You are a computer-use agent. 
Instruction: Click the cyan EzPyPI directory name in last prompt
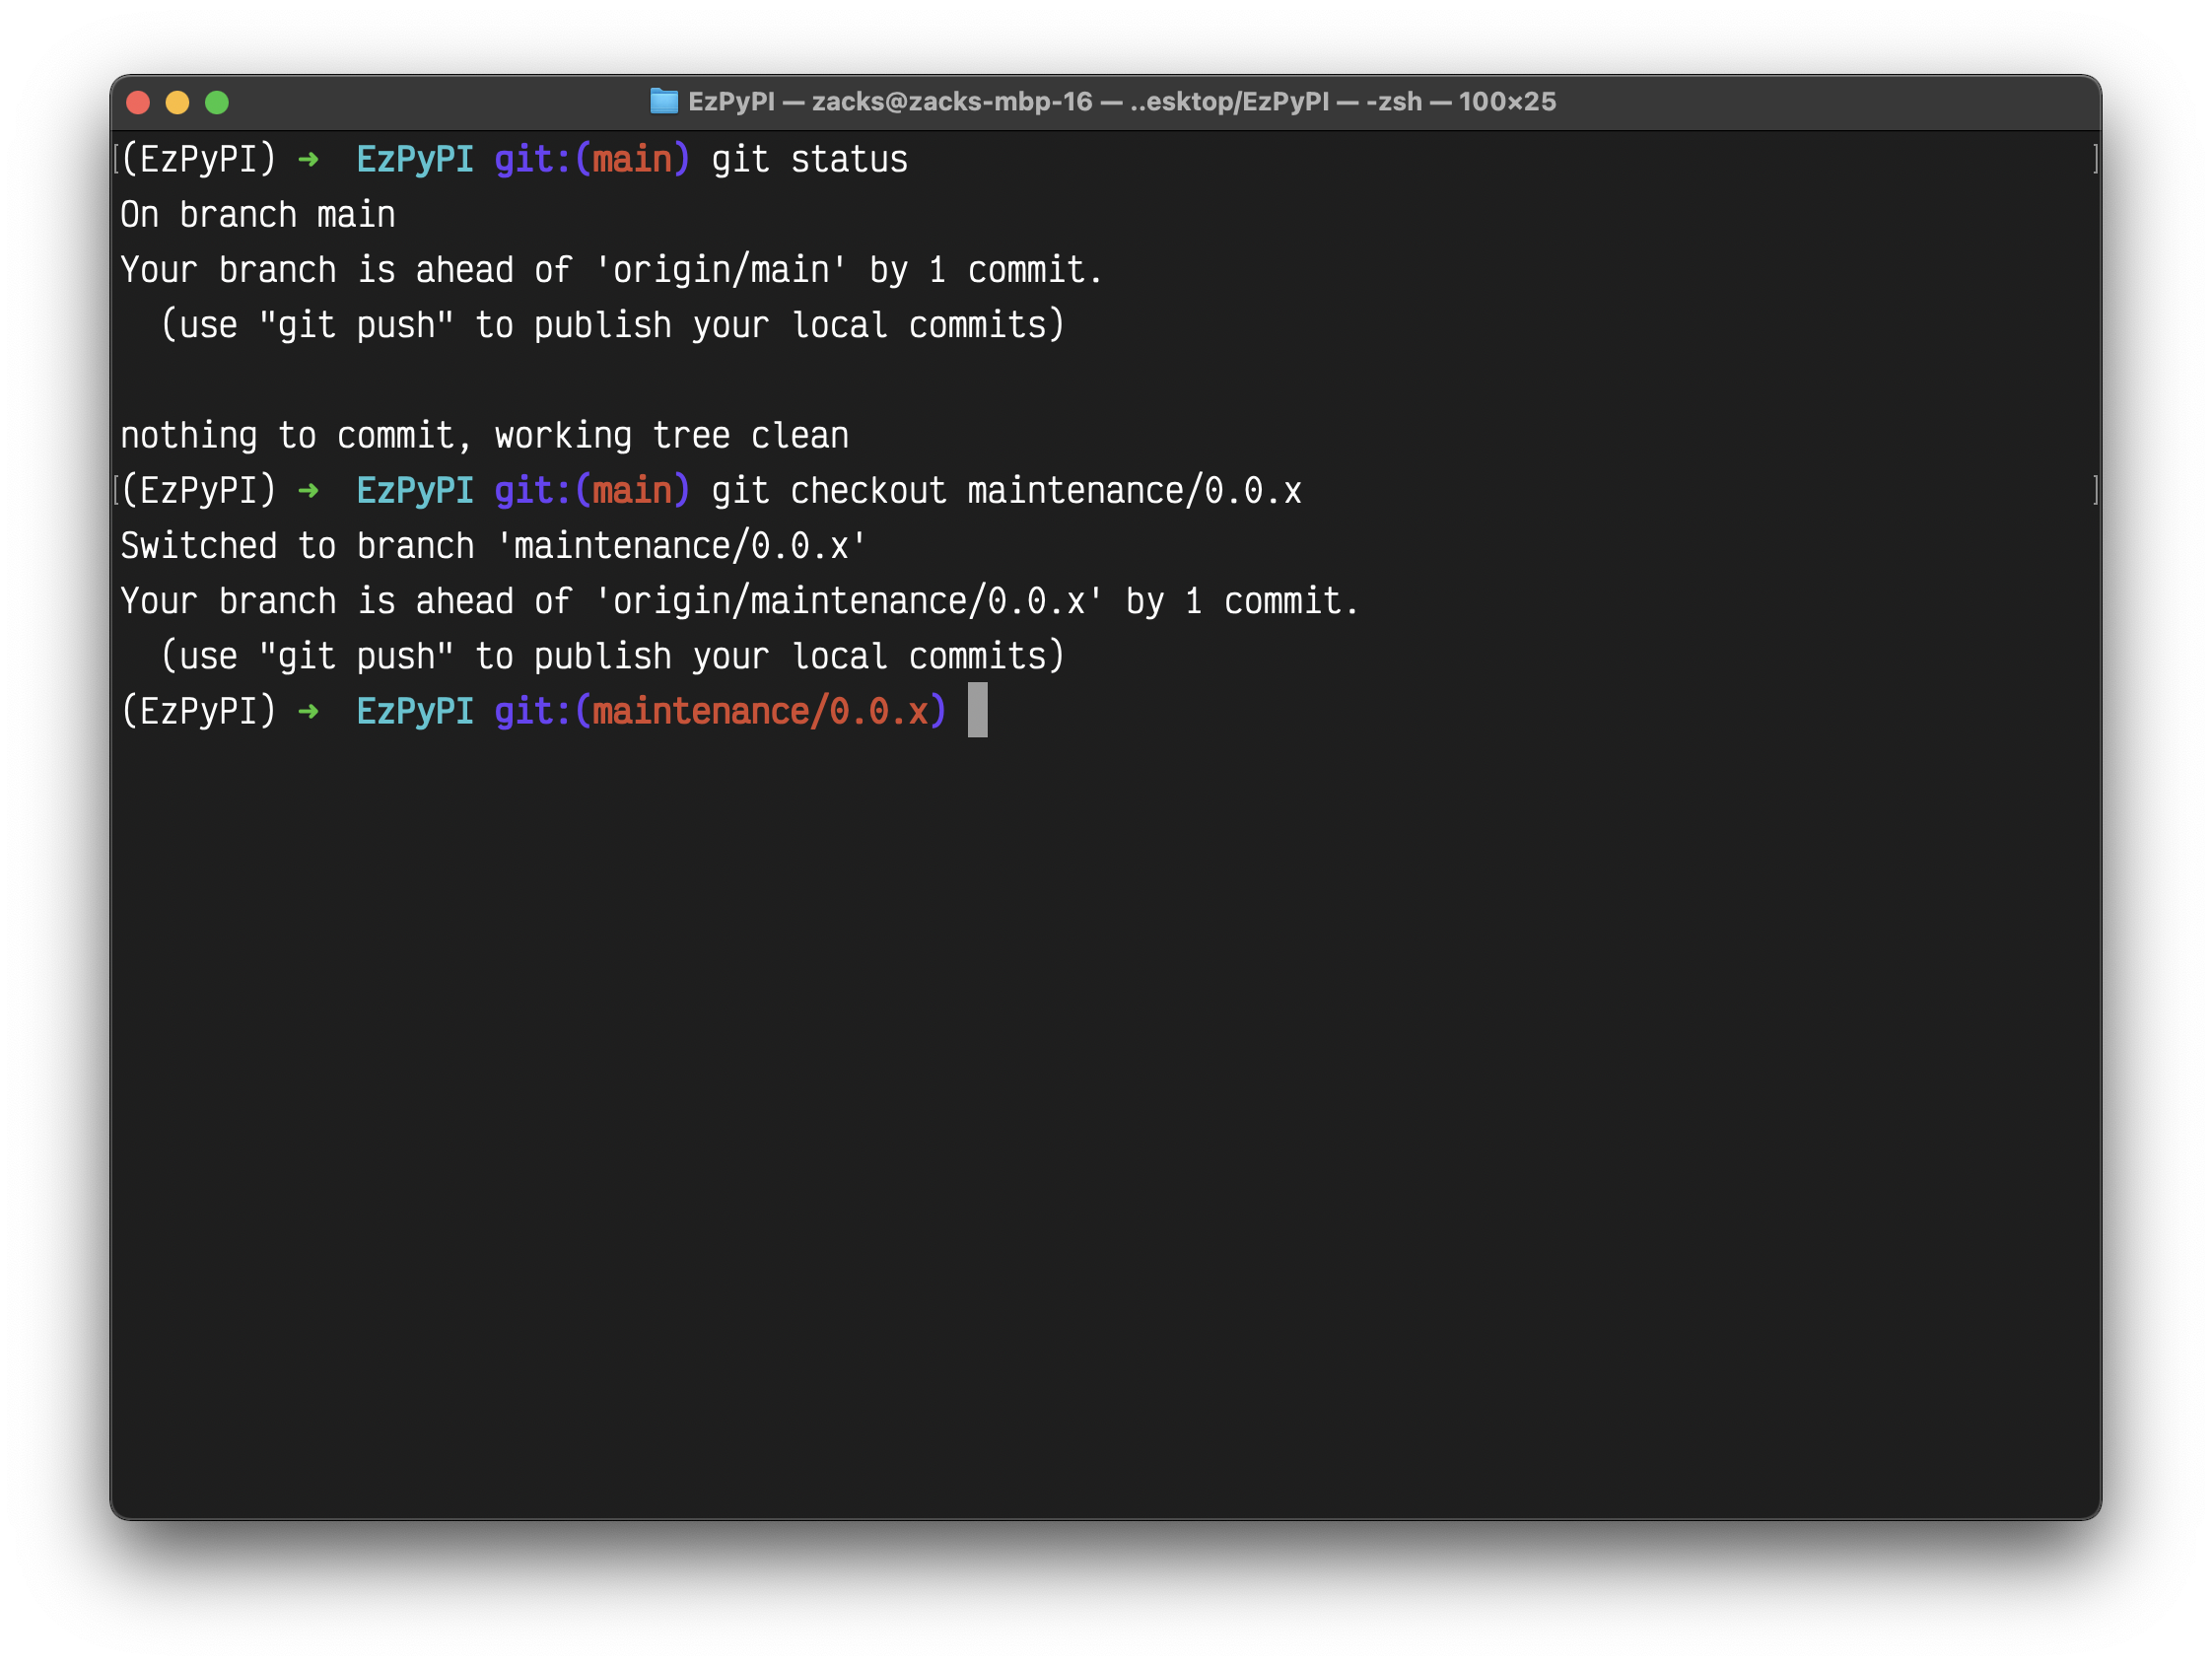tap(415, 712)
